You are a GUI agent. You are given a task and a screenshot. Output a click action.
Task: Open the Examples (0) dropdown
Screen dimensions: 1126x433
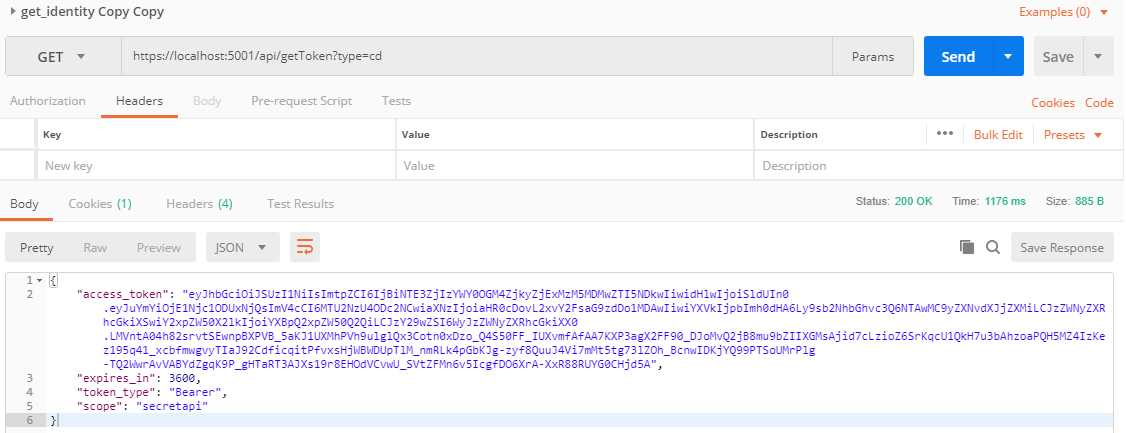(x=1064, y=13)
